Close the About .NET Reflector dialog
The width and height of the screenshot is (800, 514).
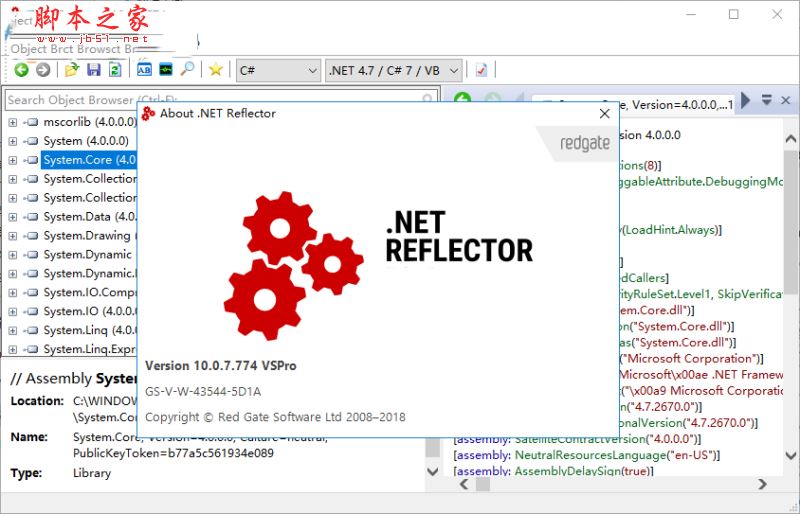click(605, 113)
